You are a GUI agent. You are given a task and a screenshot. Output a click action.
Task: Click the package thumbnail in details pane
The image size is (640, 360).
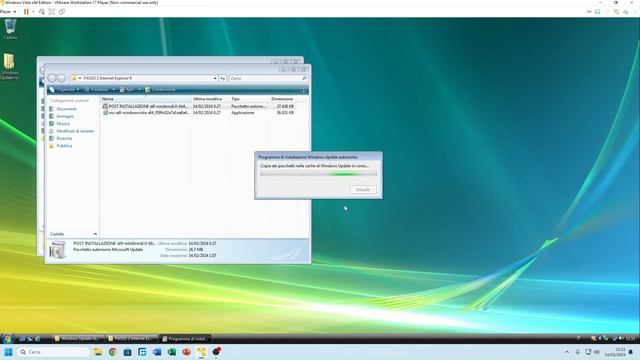click(x=58, y=249)
